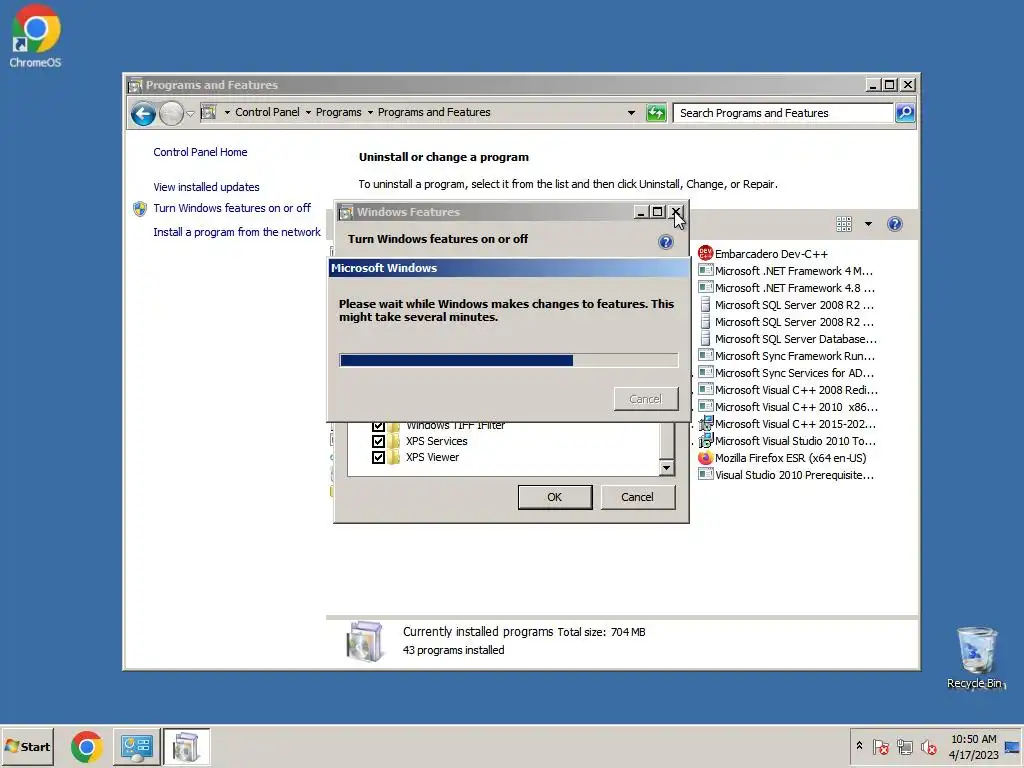Click OK in Windows Features dialog
Viewport: 1024px width, 768px height.
554,497
